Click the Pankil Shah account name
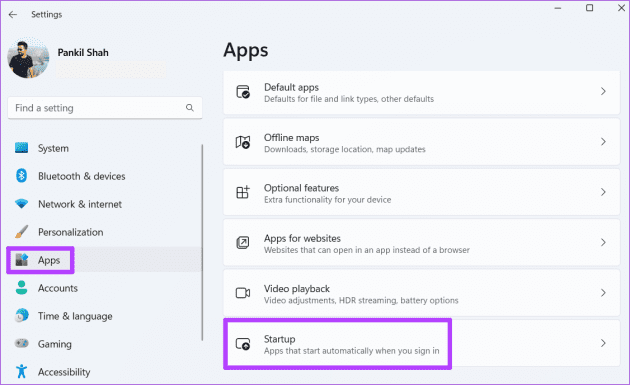 83,53
